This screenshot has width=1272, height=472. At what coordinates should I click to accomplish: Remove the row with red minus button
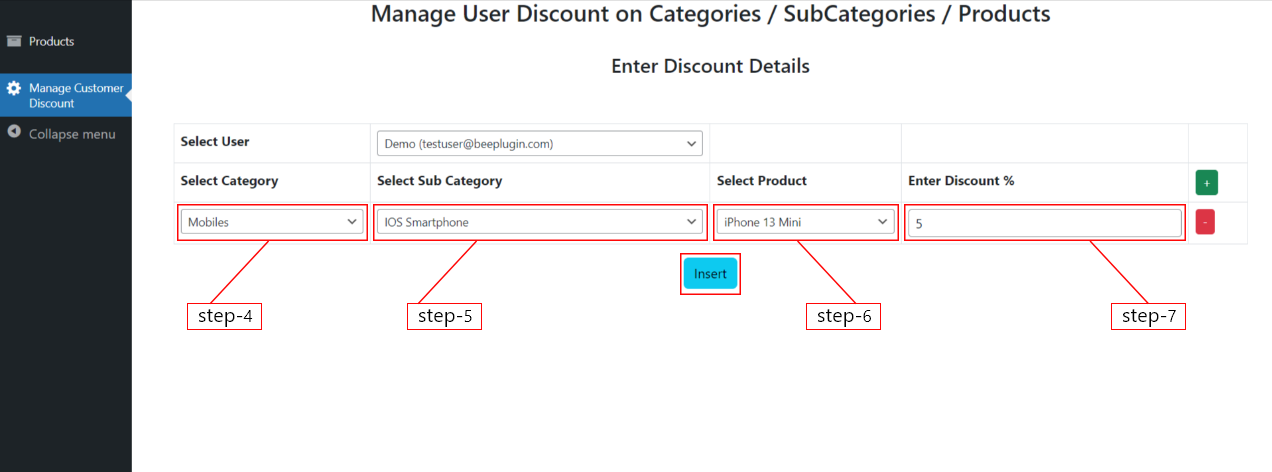click(1205, 222)
